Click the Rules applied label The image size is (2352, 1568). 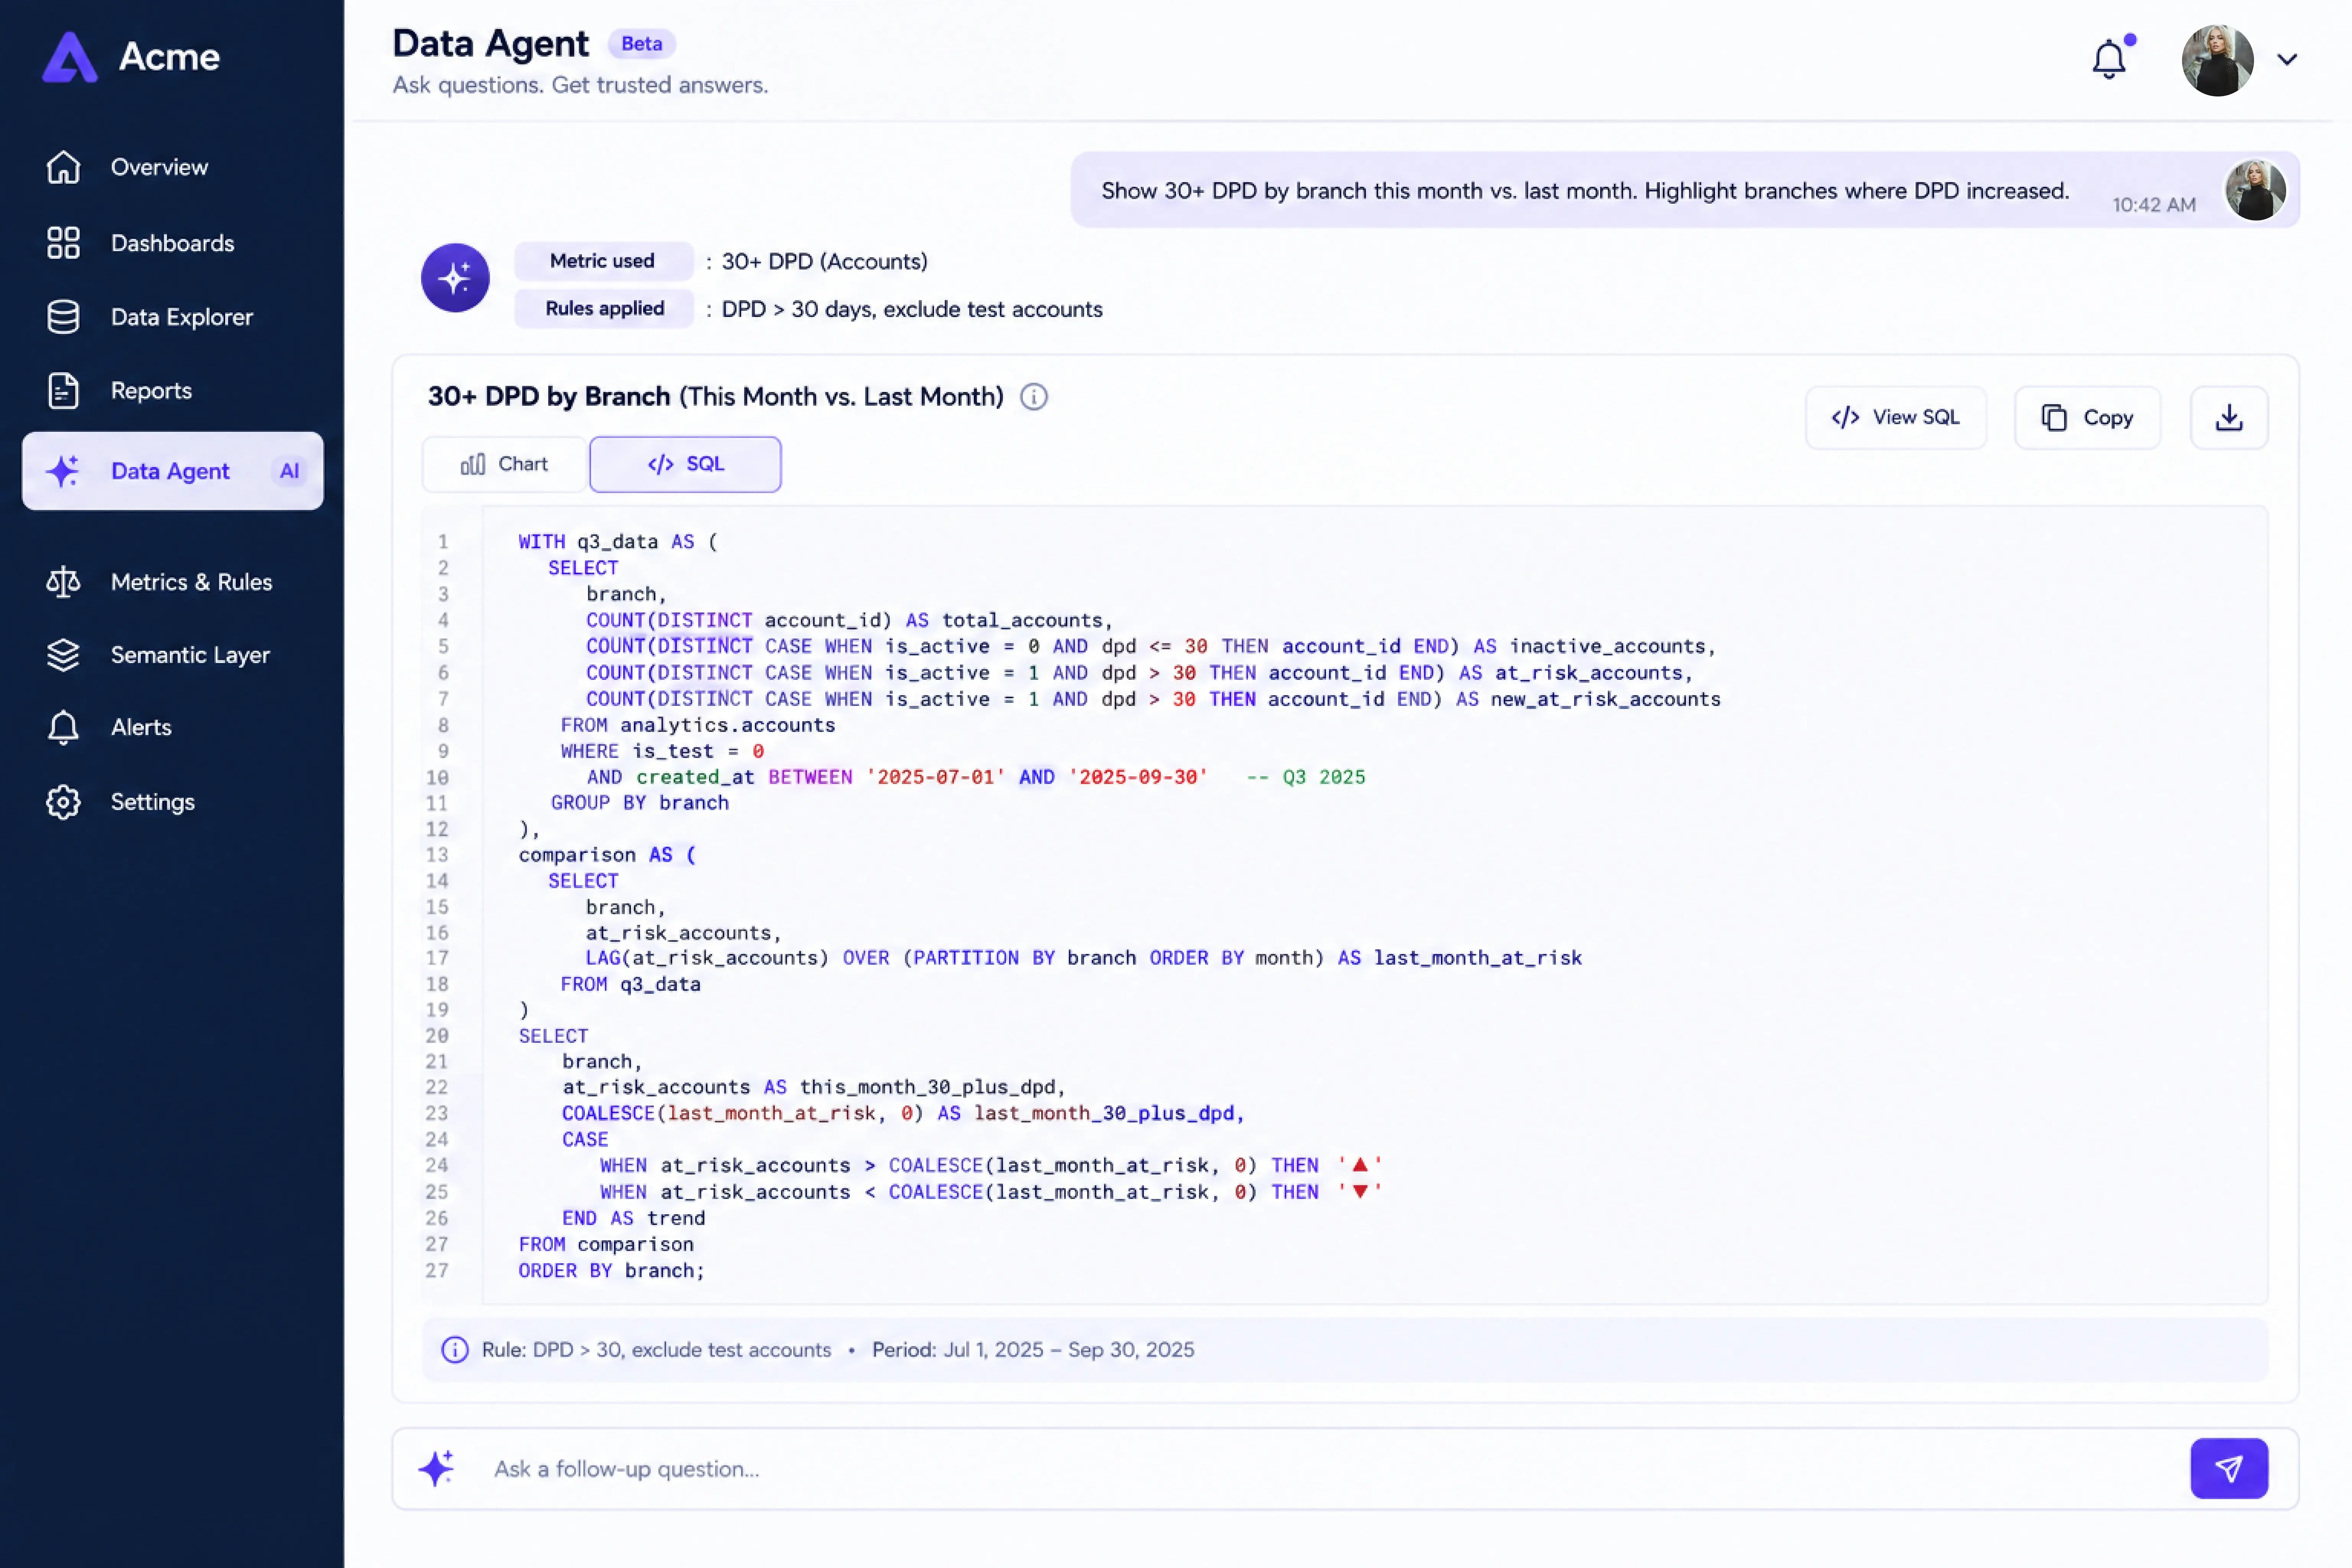coord(604,308)
